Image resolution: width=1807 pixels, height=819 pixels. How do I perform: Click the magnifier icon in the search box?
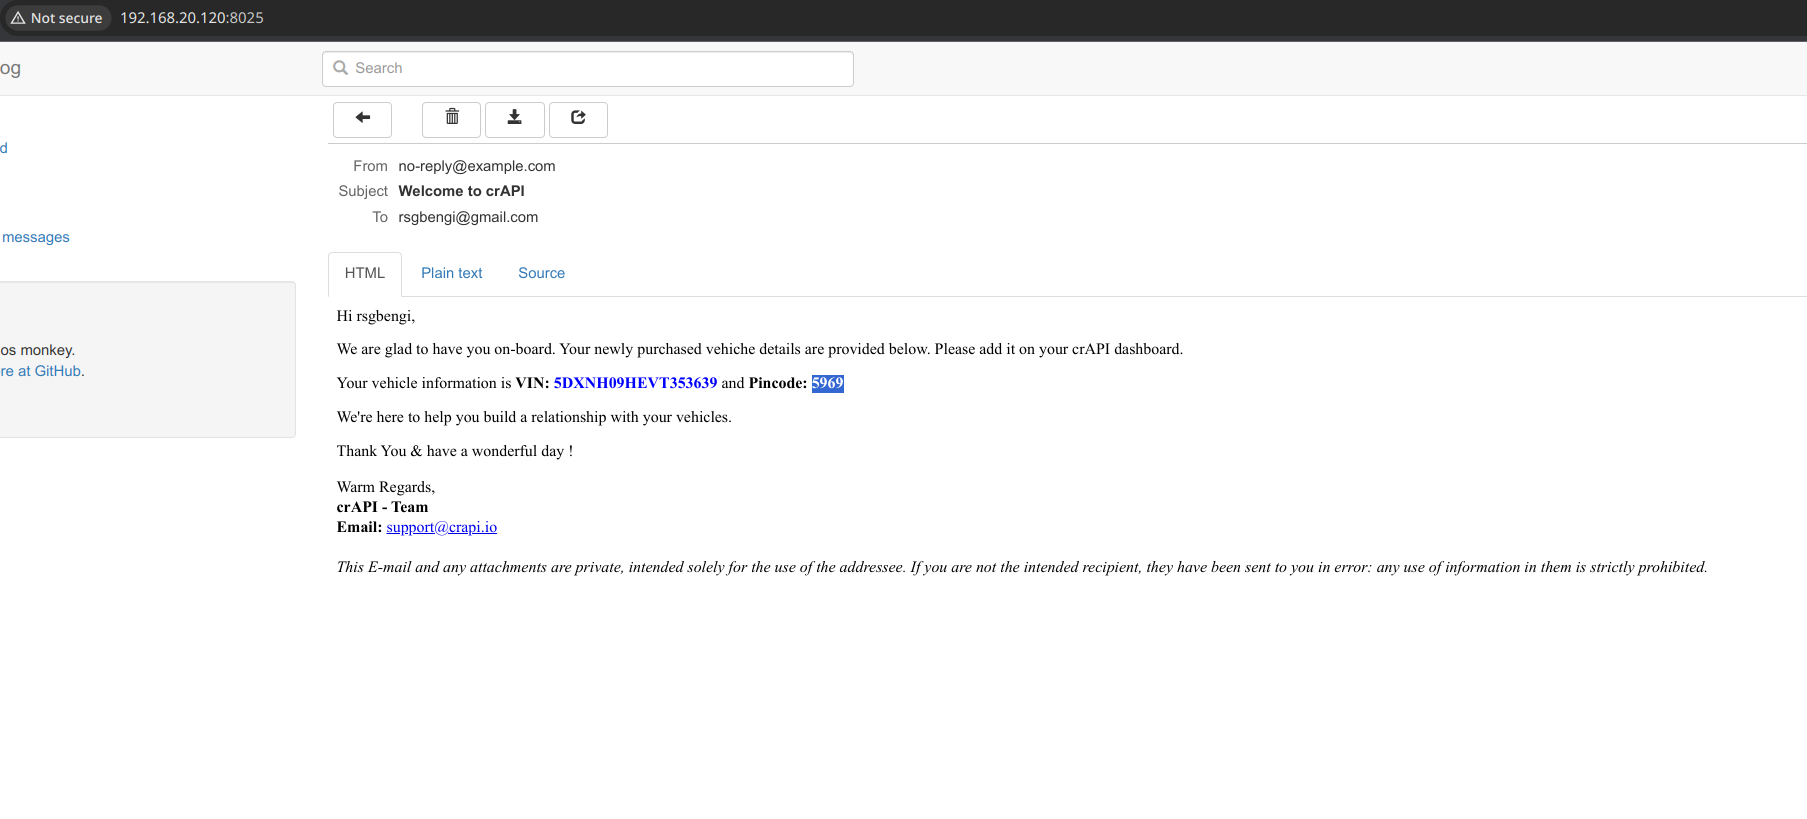point(341,68)
